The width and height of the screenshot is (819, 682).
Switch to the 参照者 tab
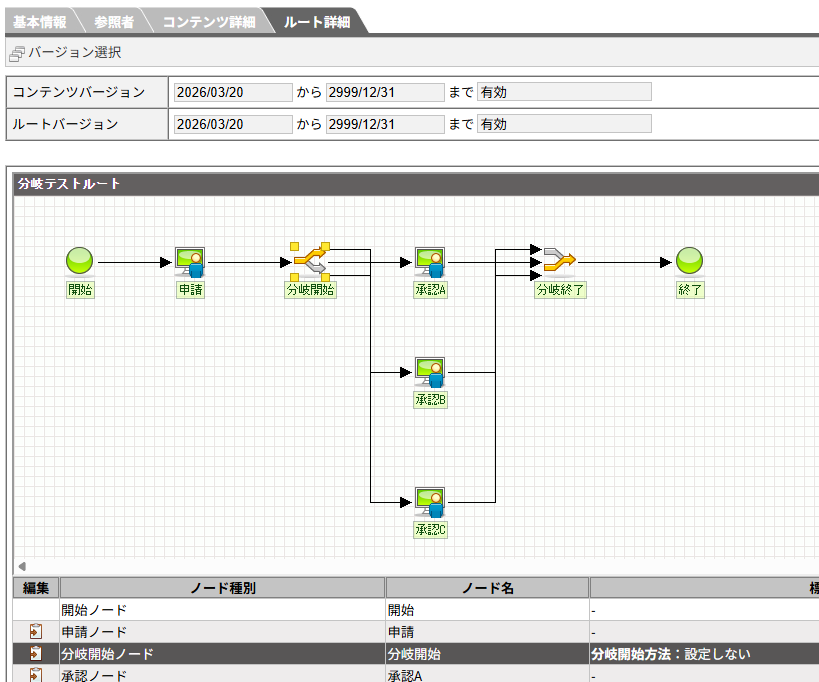tap(114, 21)
